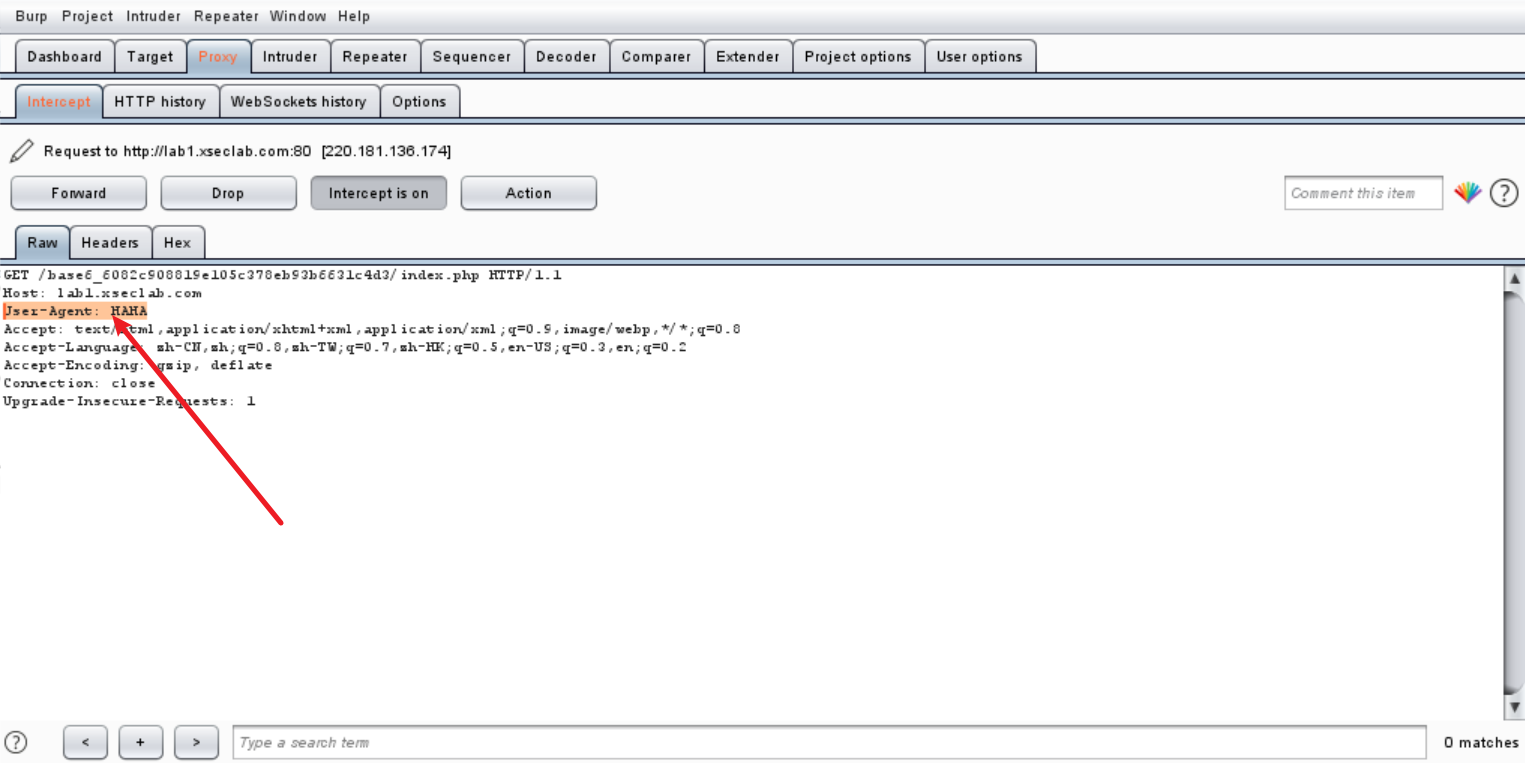The width and height of the screenshot is (1525, 763).
Task: Open the Repeater menu in the menu bar
Action: click(x=226, y=16)
